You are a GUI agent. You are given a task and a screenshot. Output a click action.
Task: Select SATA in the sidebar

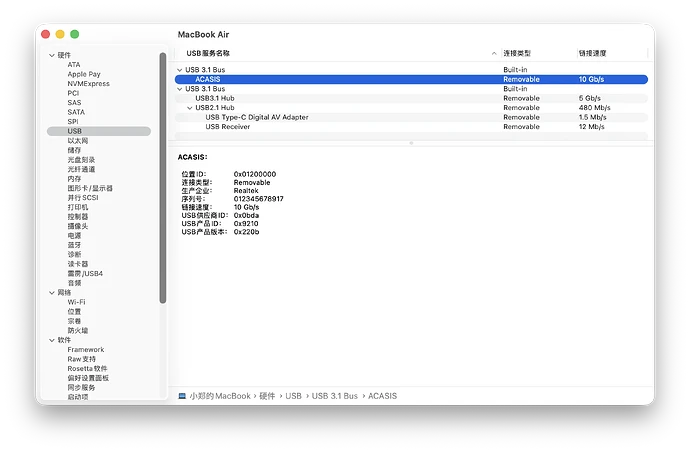[76, 112]
